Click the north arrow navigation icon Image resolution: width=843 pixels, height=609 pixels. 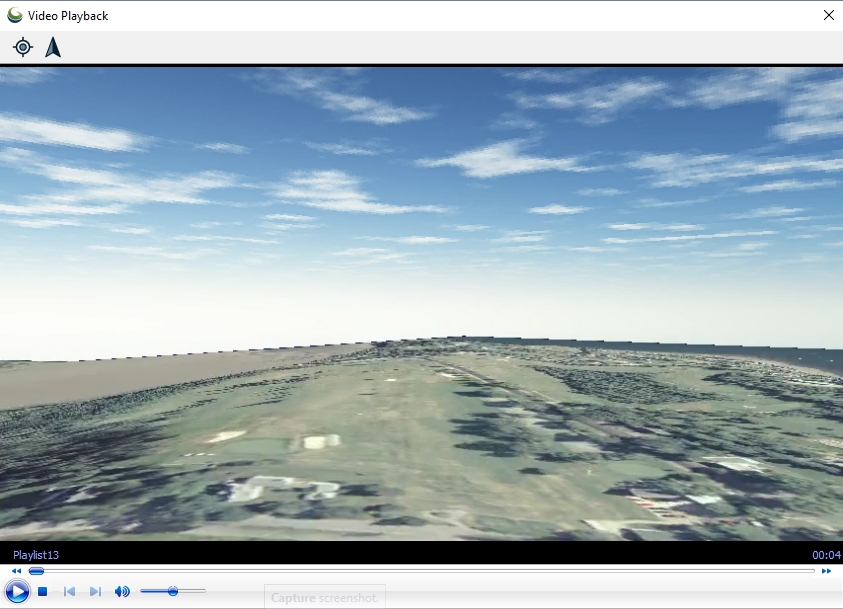(53, 47)
